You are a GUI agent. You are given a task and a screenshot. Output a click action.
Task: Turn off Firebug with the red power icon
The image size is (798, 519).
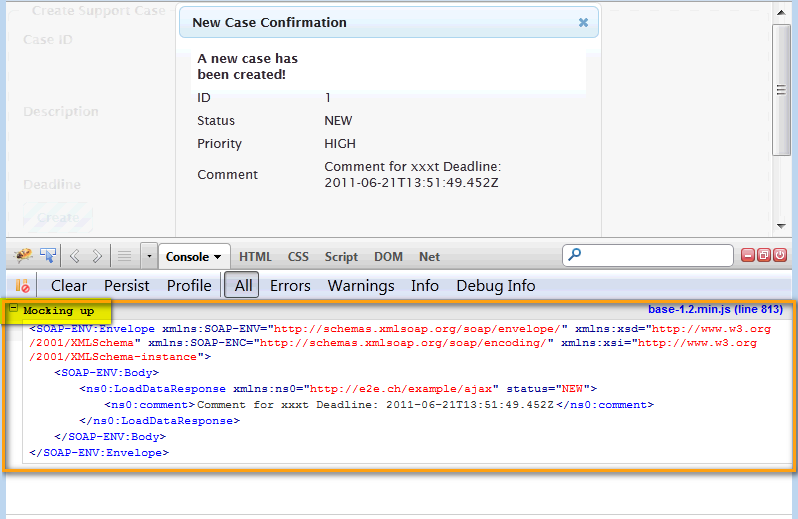coord(780,256)
